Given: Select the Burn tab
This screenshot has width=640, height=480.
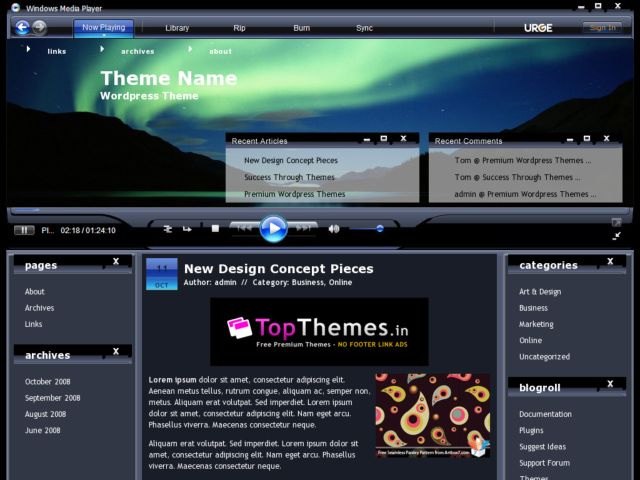Looking at the screenshot, I should tap(302, 28).
